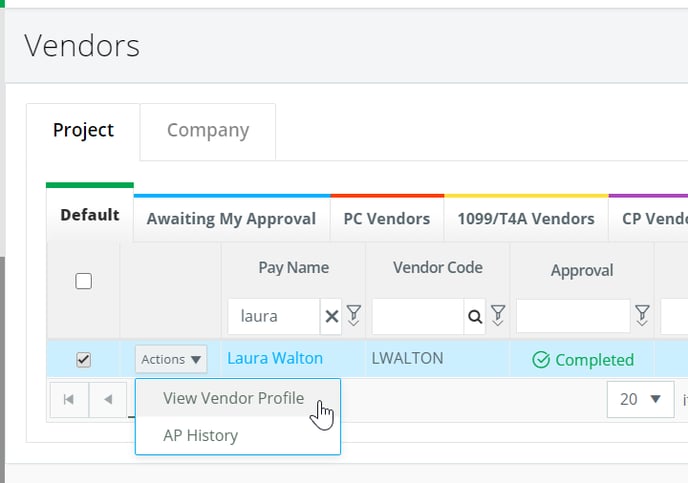Click into the Pay Name filter field
This screenshot has height=483, width=688.
click(274, 316)
